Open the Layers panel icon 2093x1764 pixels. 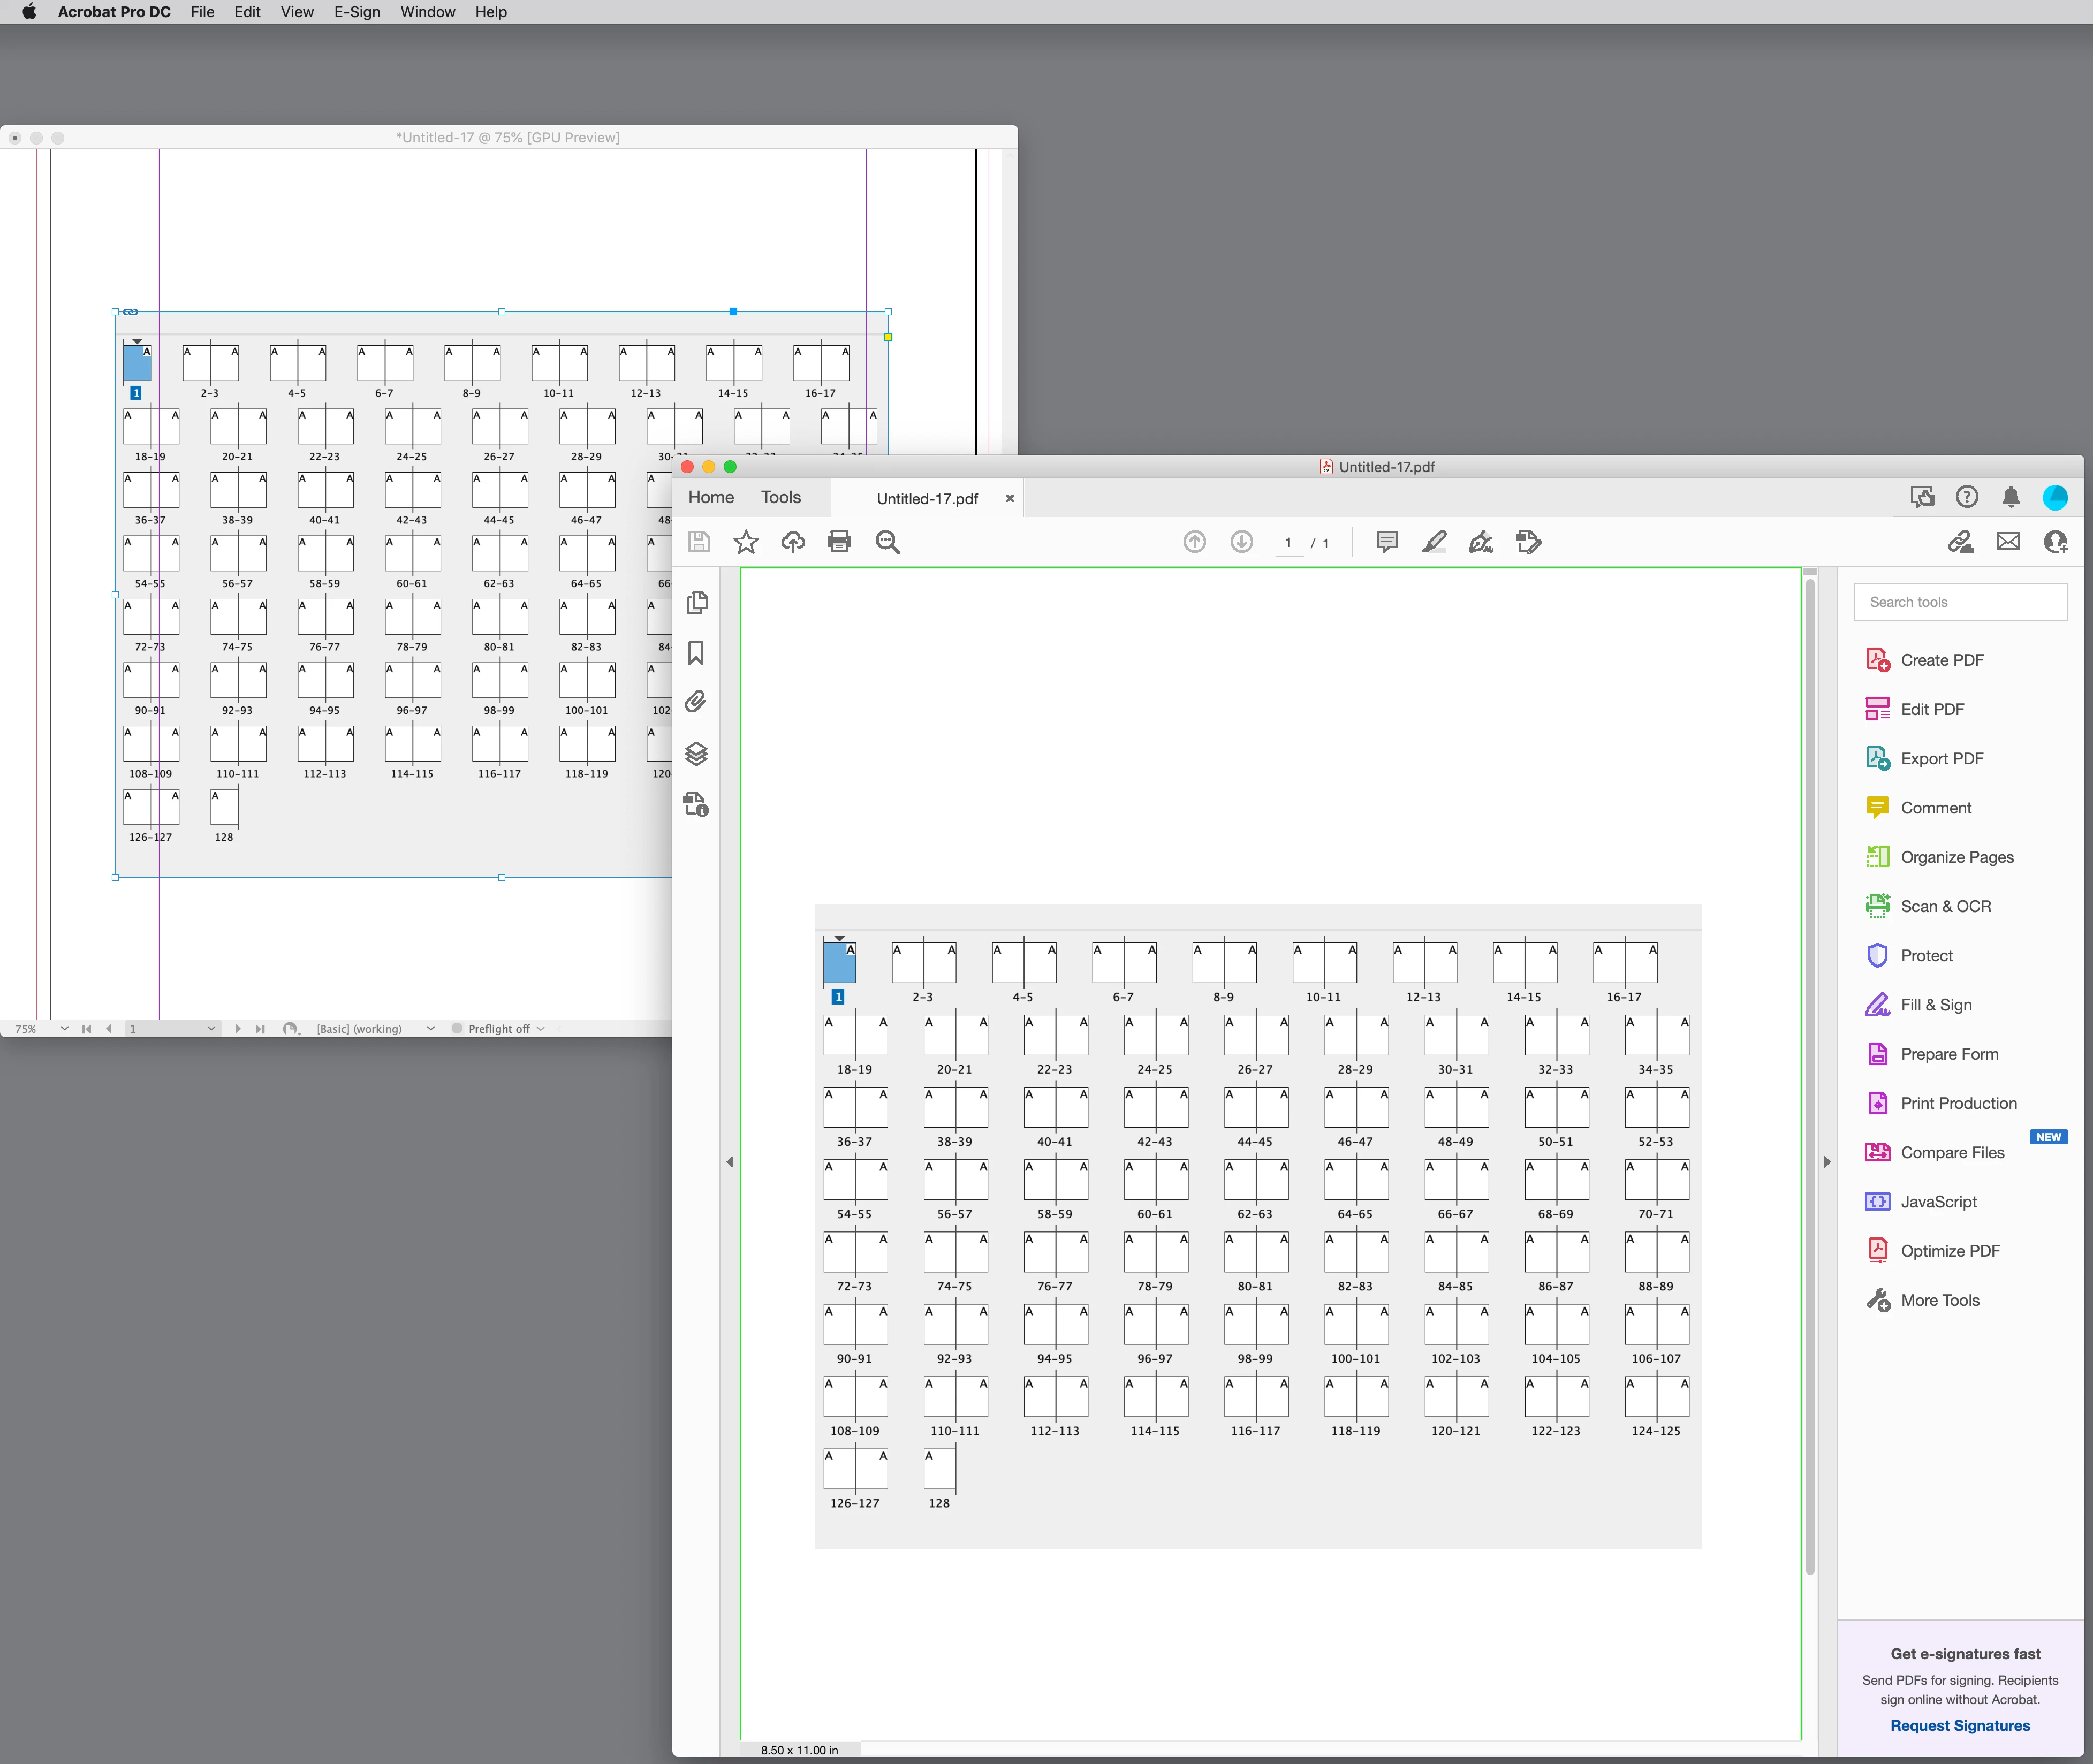(697, 754)
